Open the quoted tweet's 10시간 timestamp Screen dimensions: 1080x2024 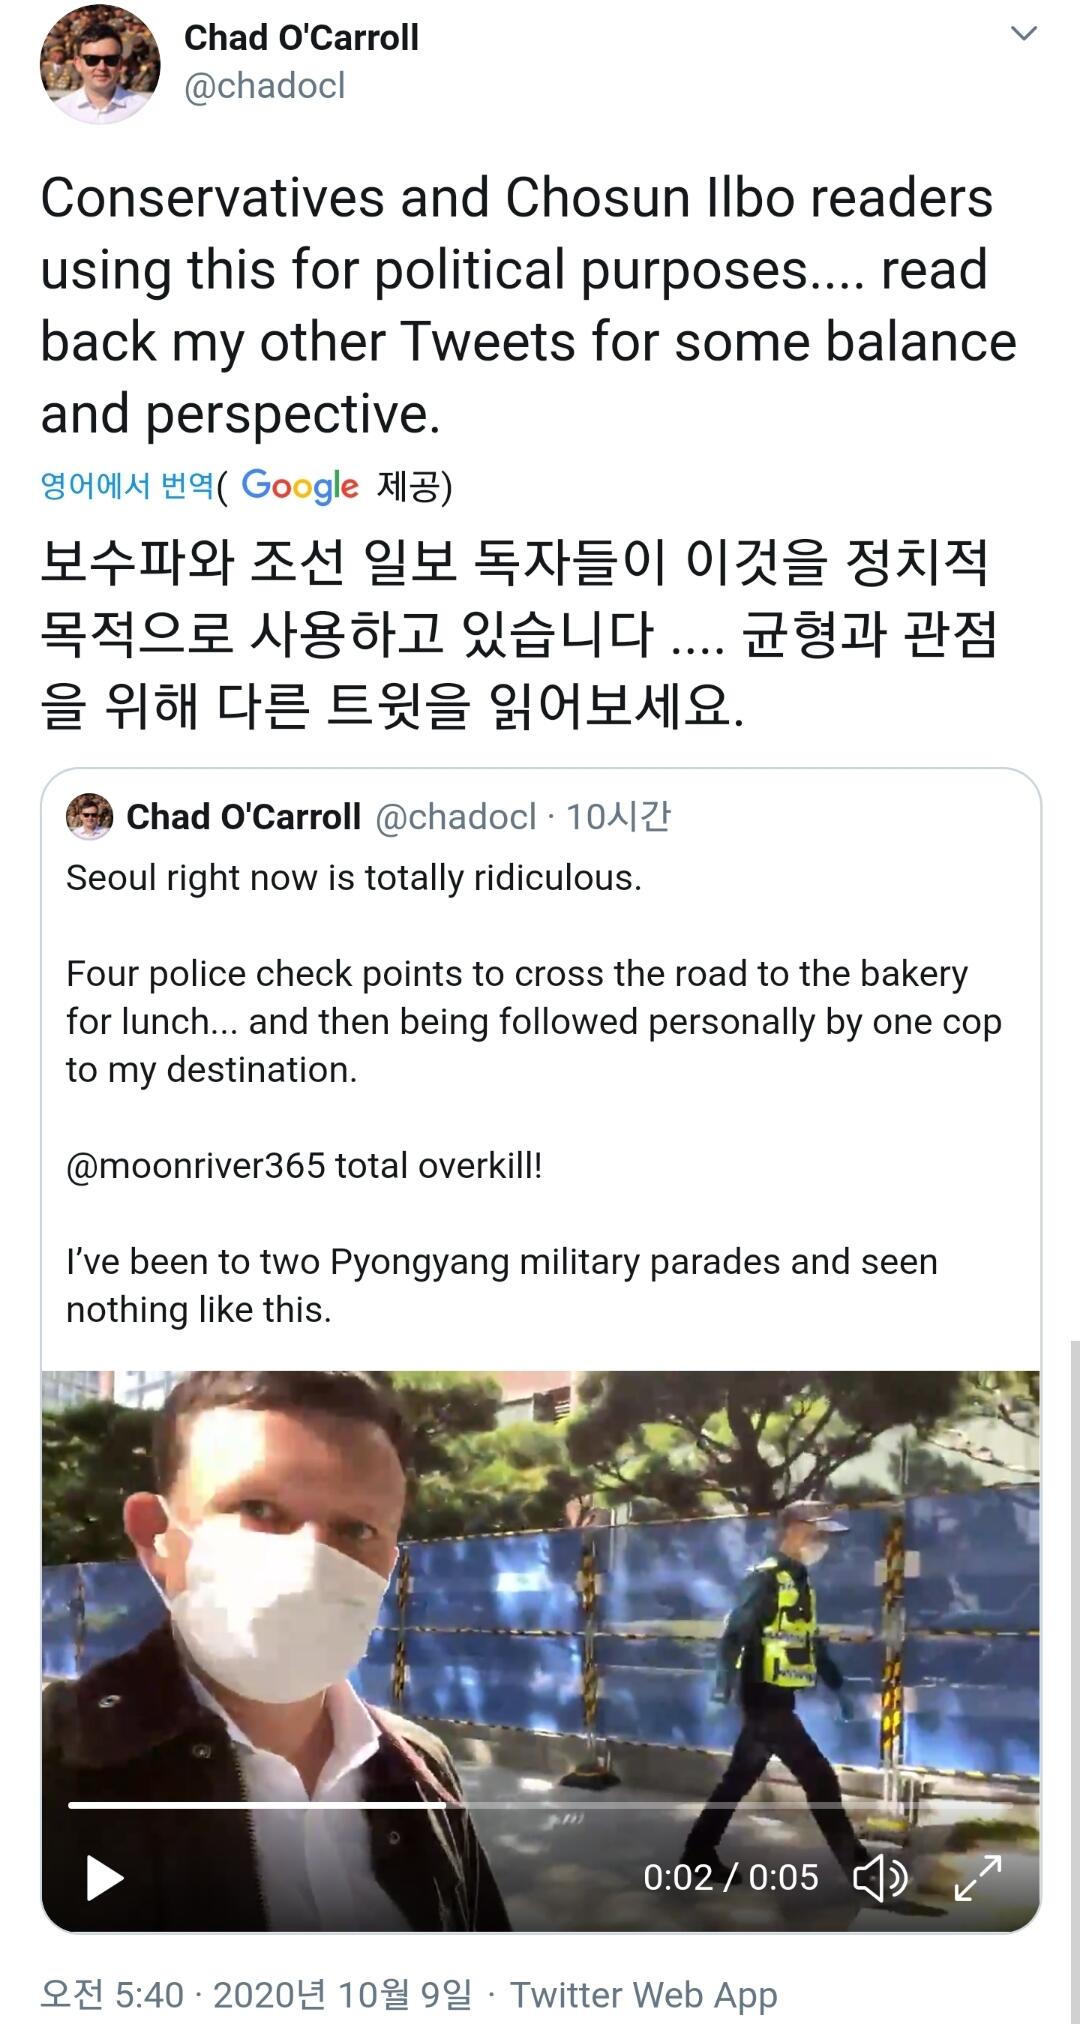(x=618, y=817)
